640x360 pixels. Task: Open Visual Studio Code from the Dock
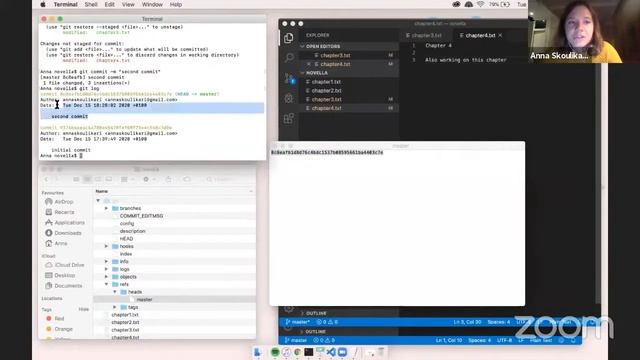coord(331,352)
